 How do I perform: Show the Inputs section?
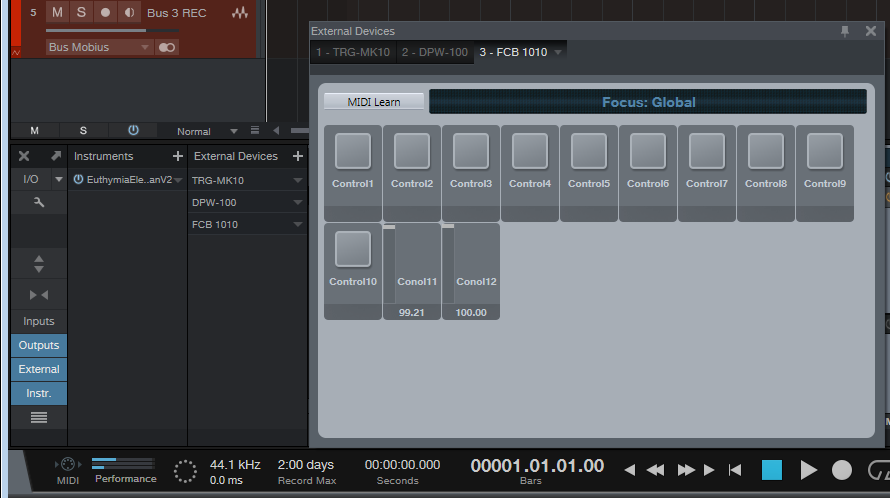39,321
